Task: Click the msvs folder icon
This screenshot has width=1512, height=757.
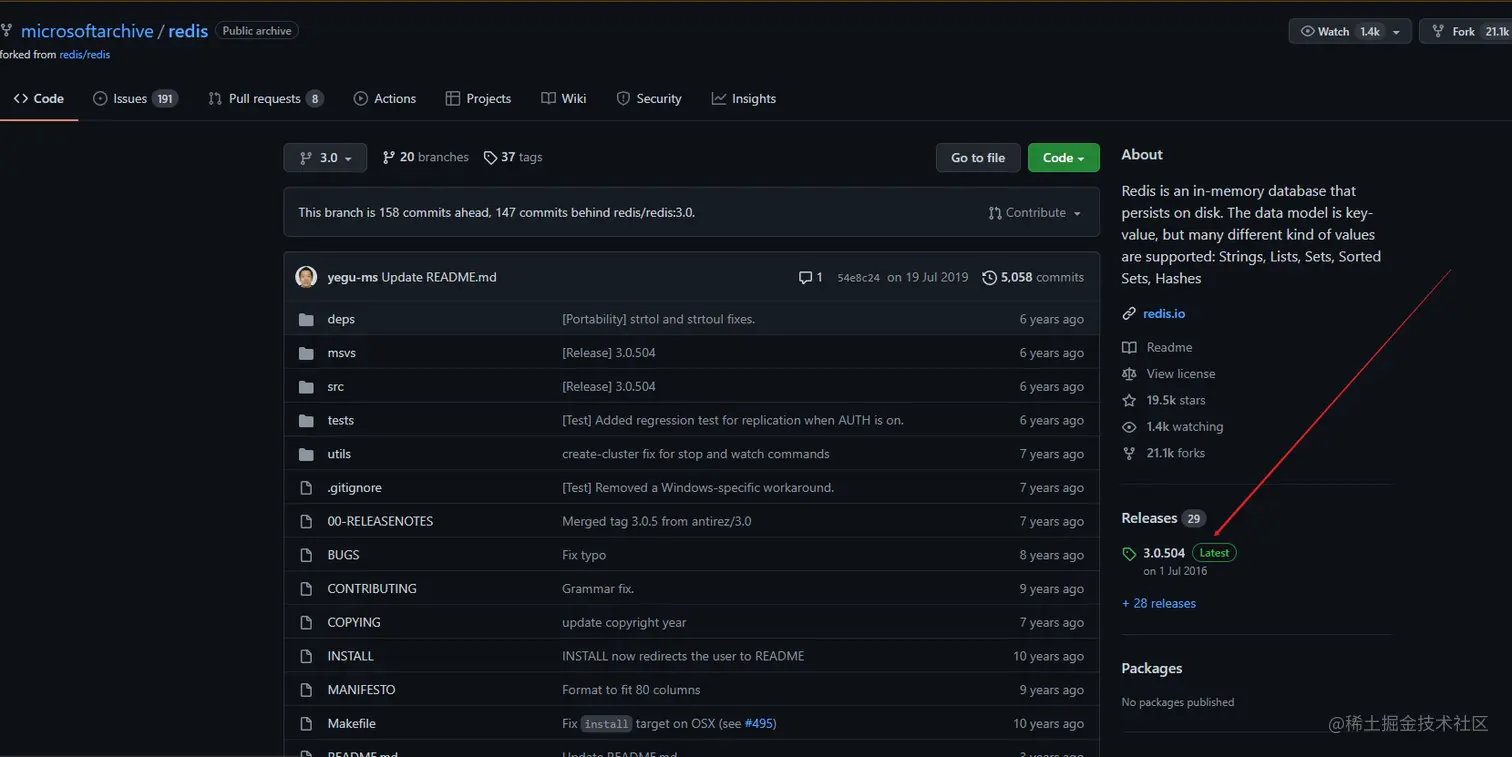Action: point(306,353)
